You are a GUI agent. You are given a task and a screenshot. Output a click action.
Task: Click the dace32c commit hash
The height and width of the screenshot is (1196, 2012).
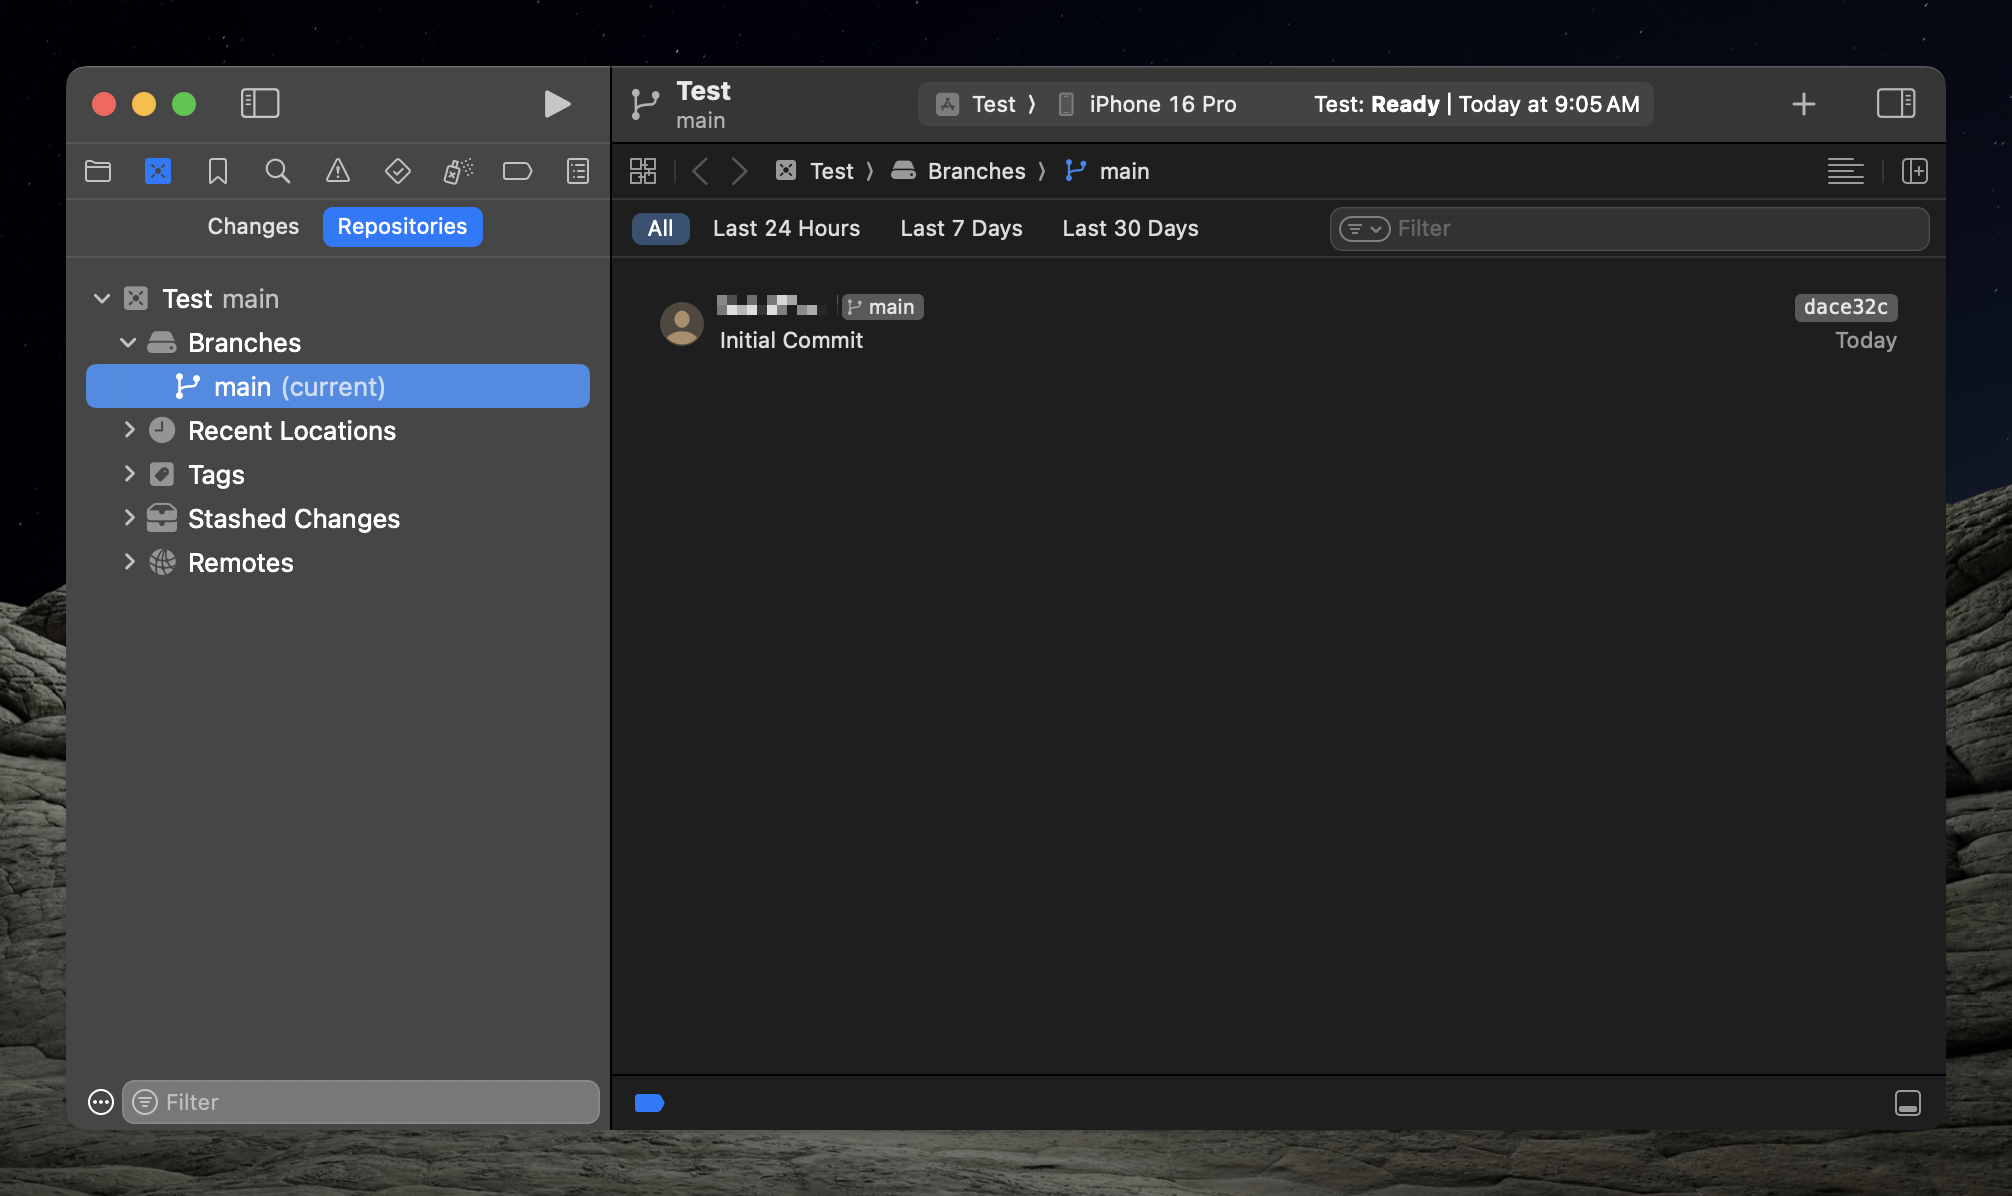tap(1845, 307)
